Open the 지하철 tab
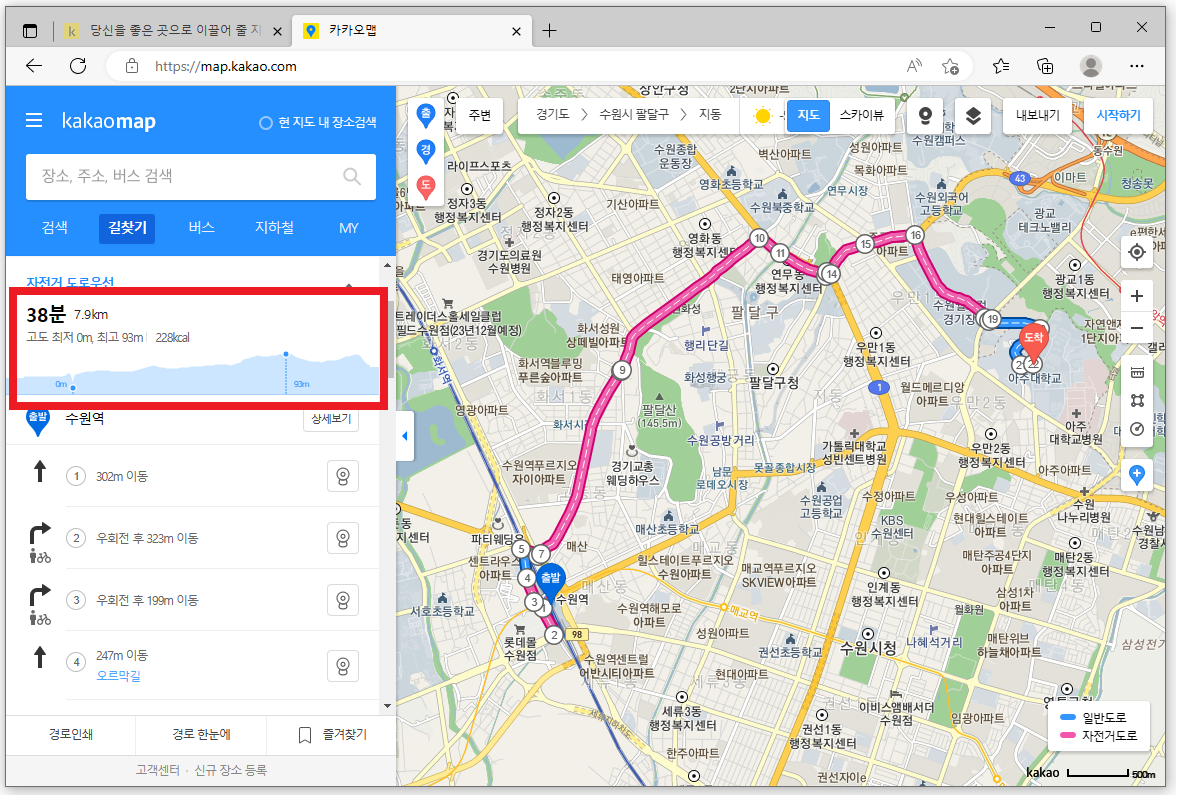 click(274, 228)
